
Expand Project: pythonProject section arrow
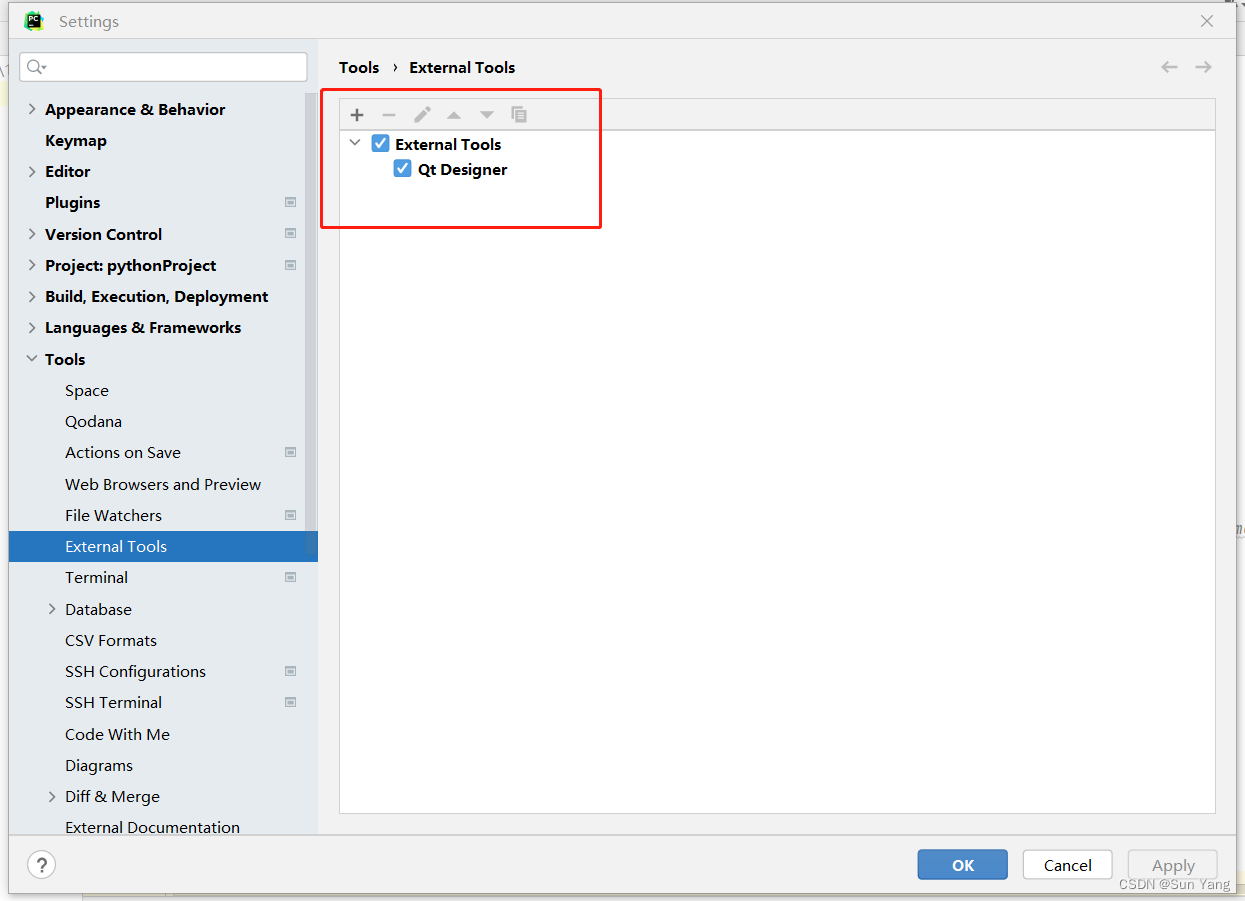coord(32,265)
